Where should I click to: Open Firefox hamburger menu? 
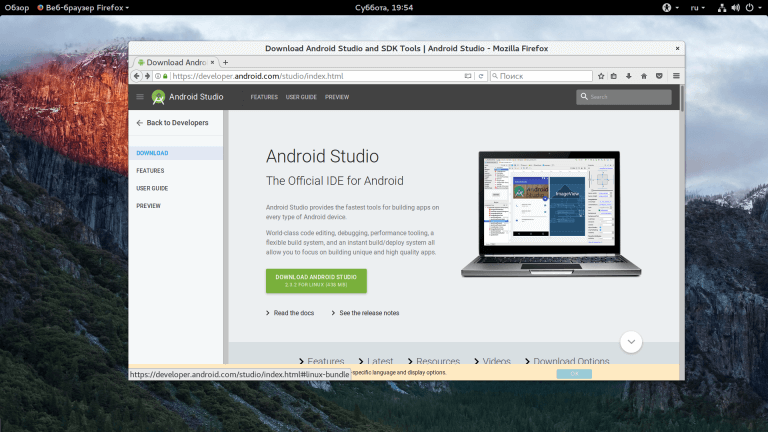click(x=676, y=76)
